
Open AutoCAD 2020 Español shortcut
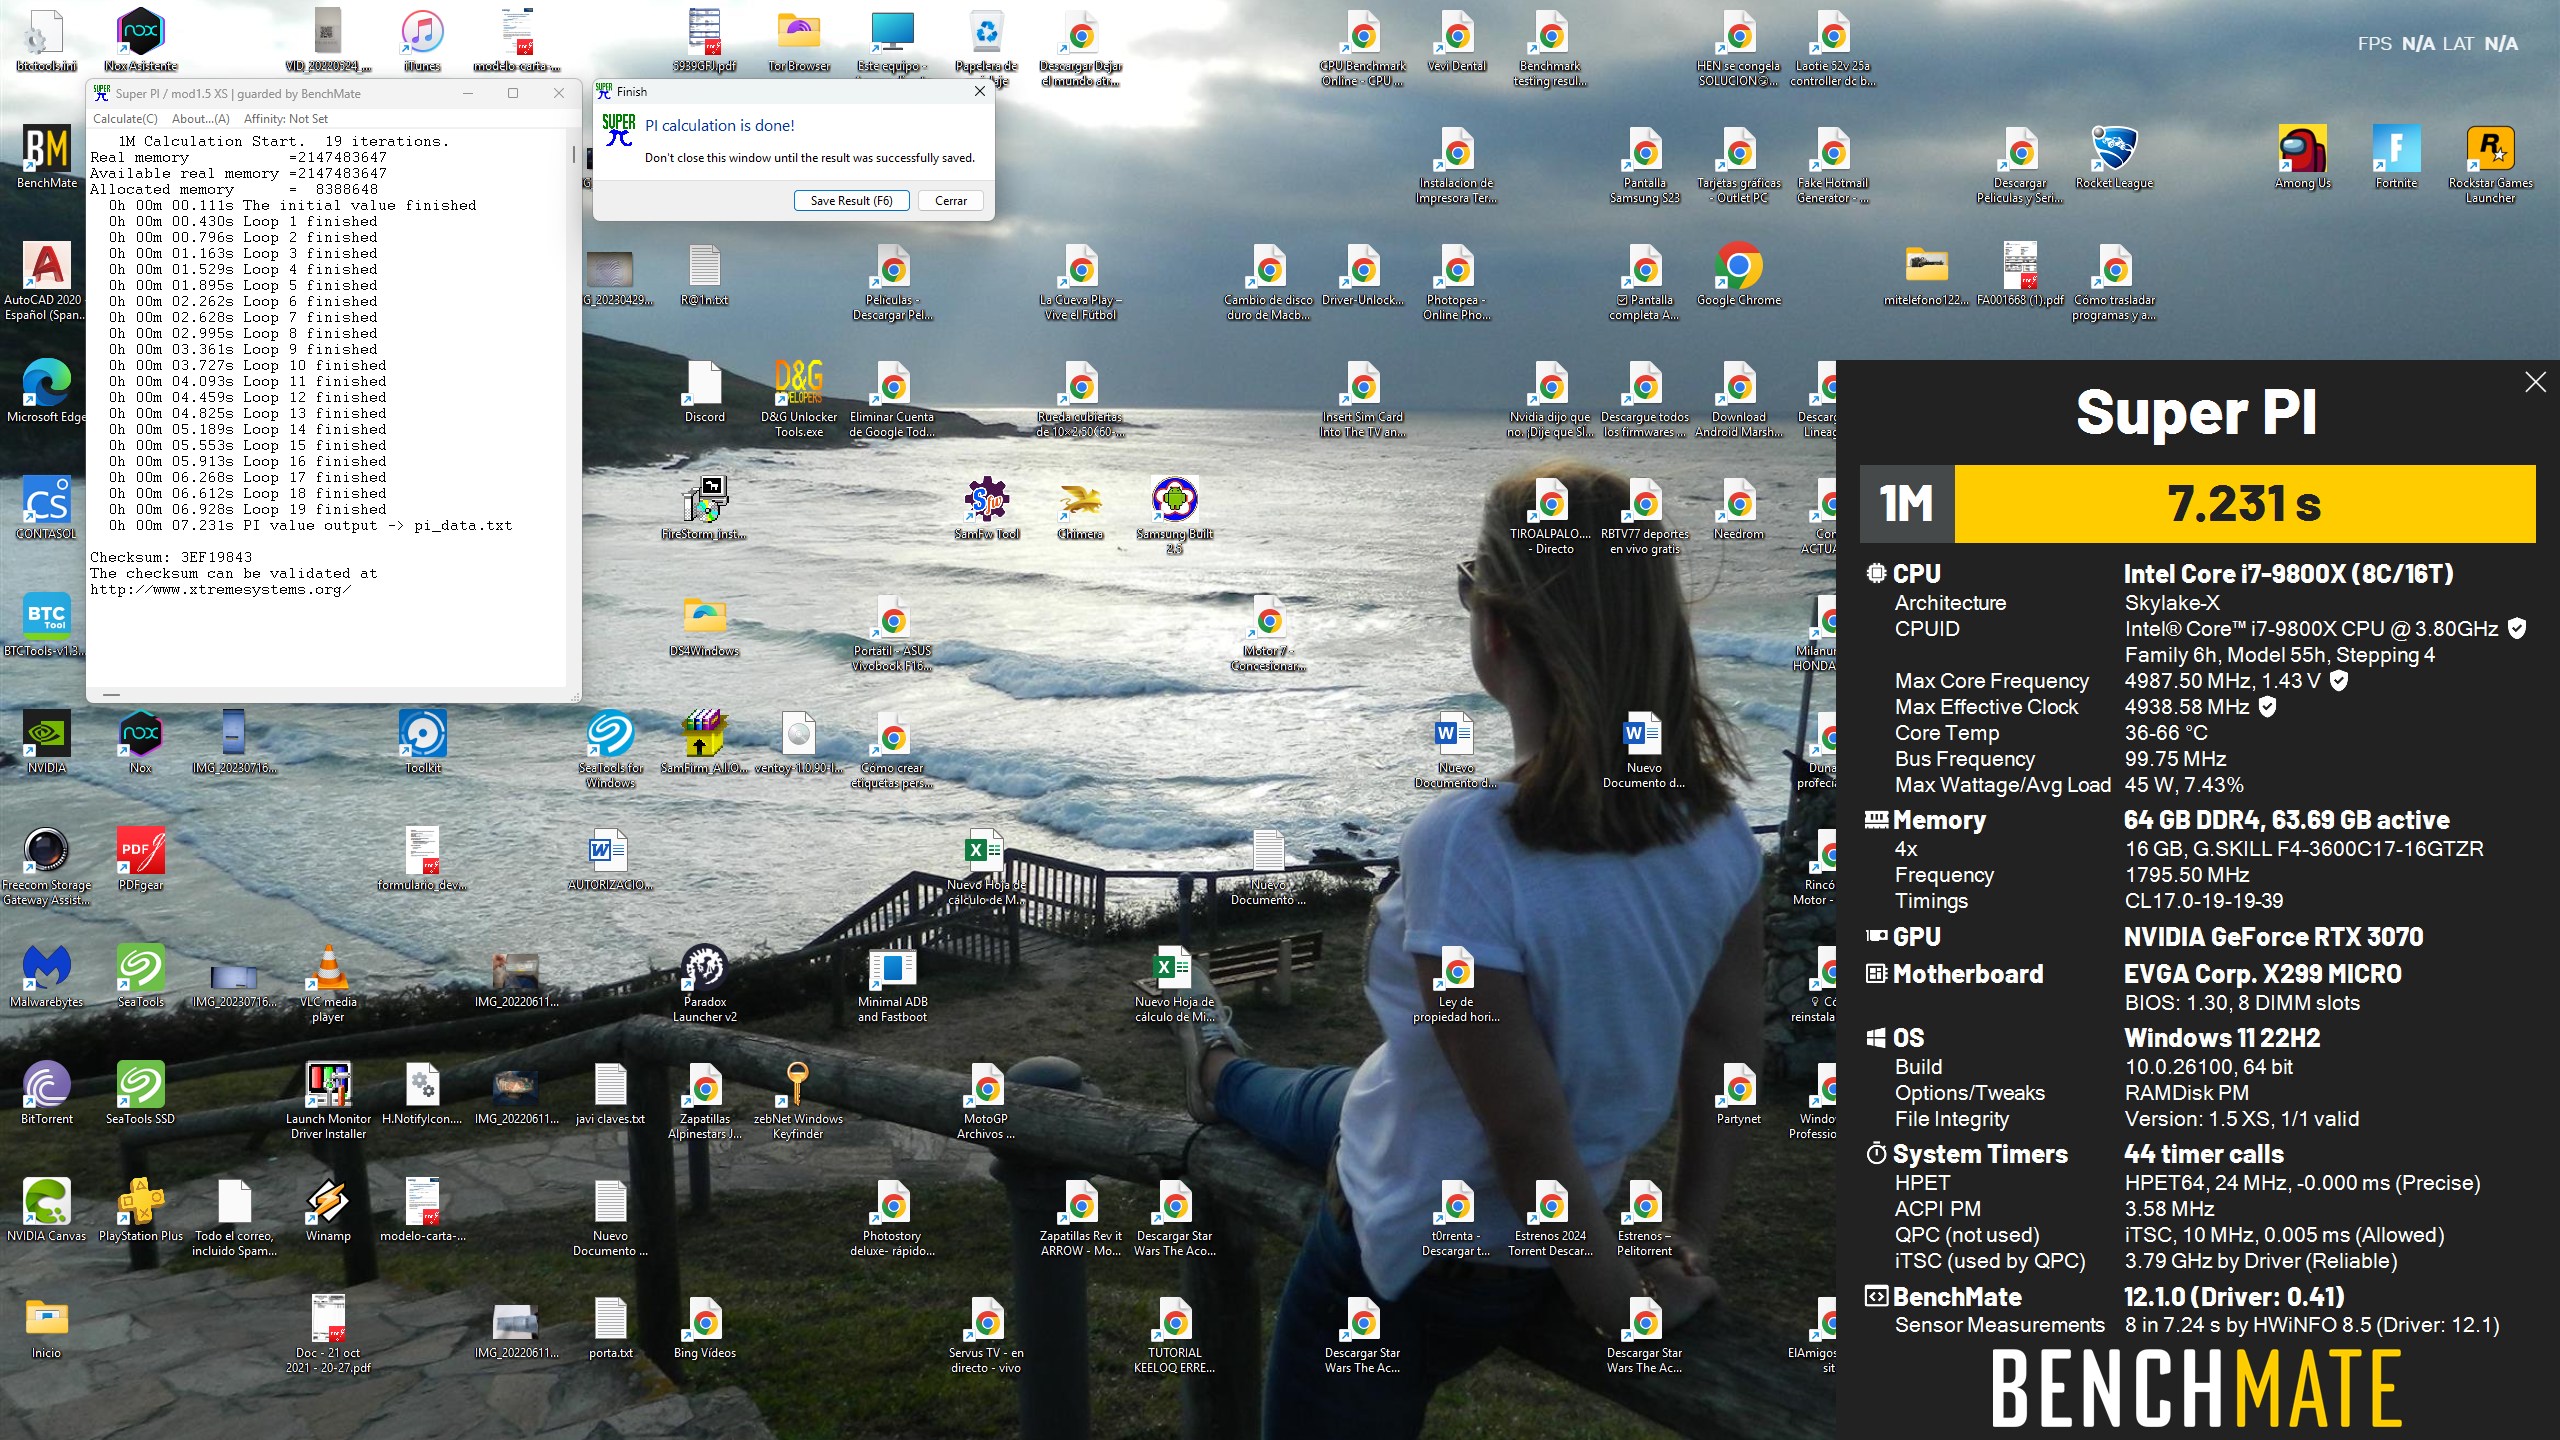(47, 281)
